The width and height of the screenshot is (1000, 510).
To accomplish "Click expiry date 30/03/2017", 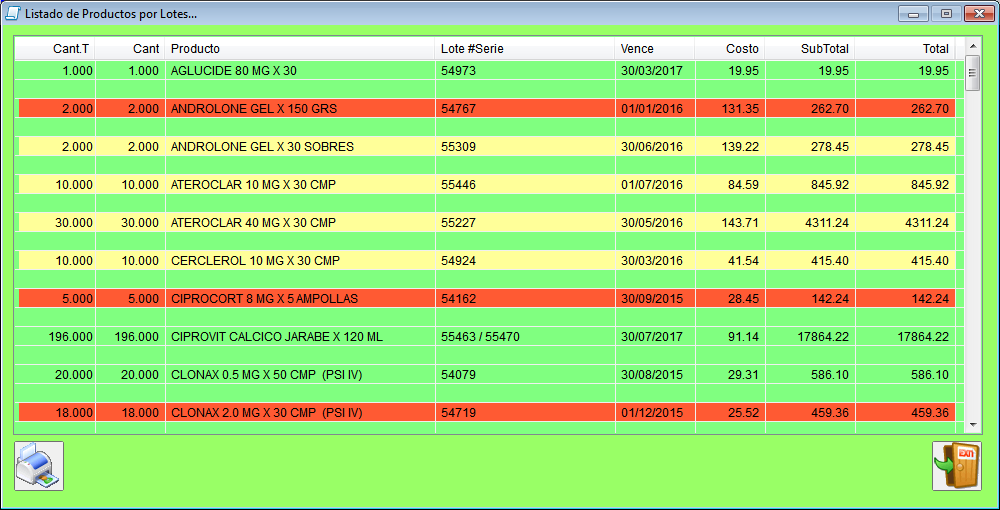I will click(x=652, y=71).
